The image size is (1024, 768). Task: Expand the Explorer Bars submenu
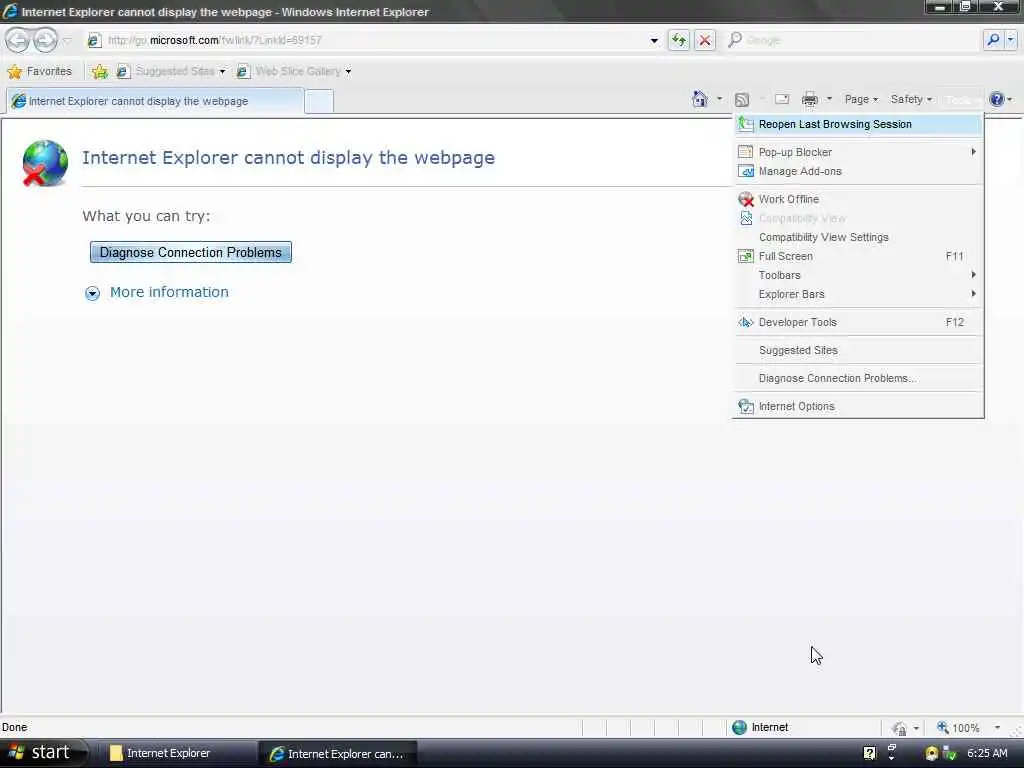pos(858,294)
